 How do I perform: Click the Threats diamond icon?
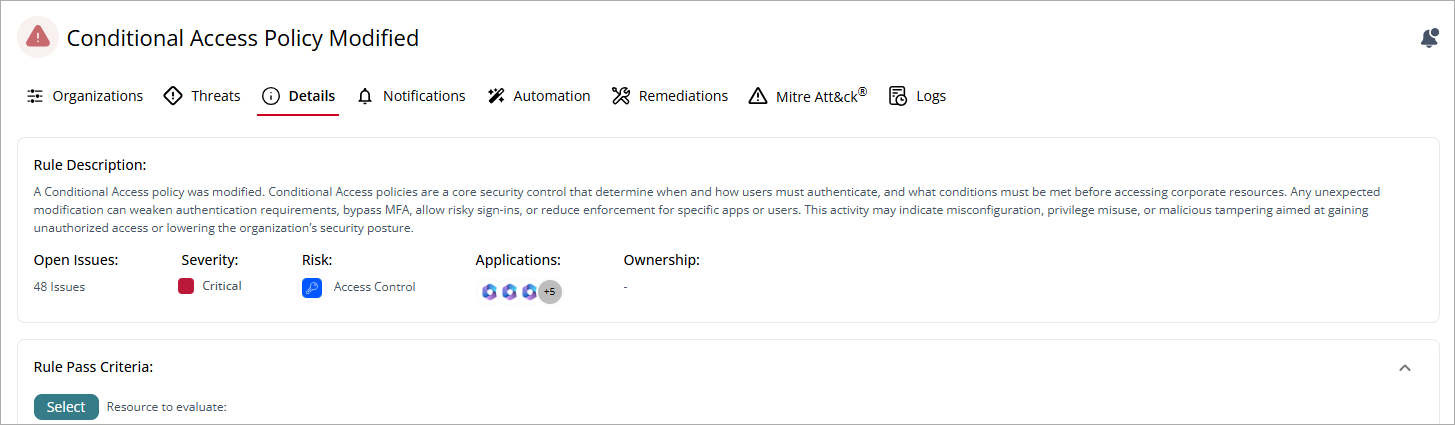(x=173, y=96)
